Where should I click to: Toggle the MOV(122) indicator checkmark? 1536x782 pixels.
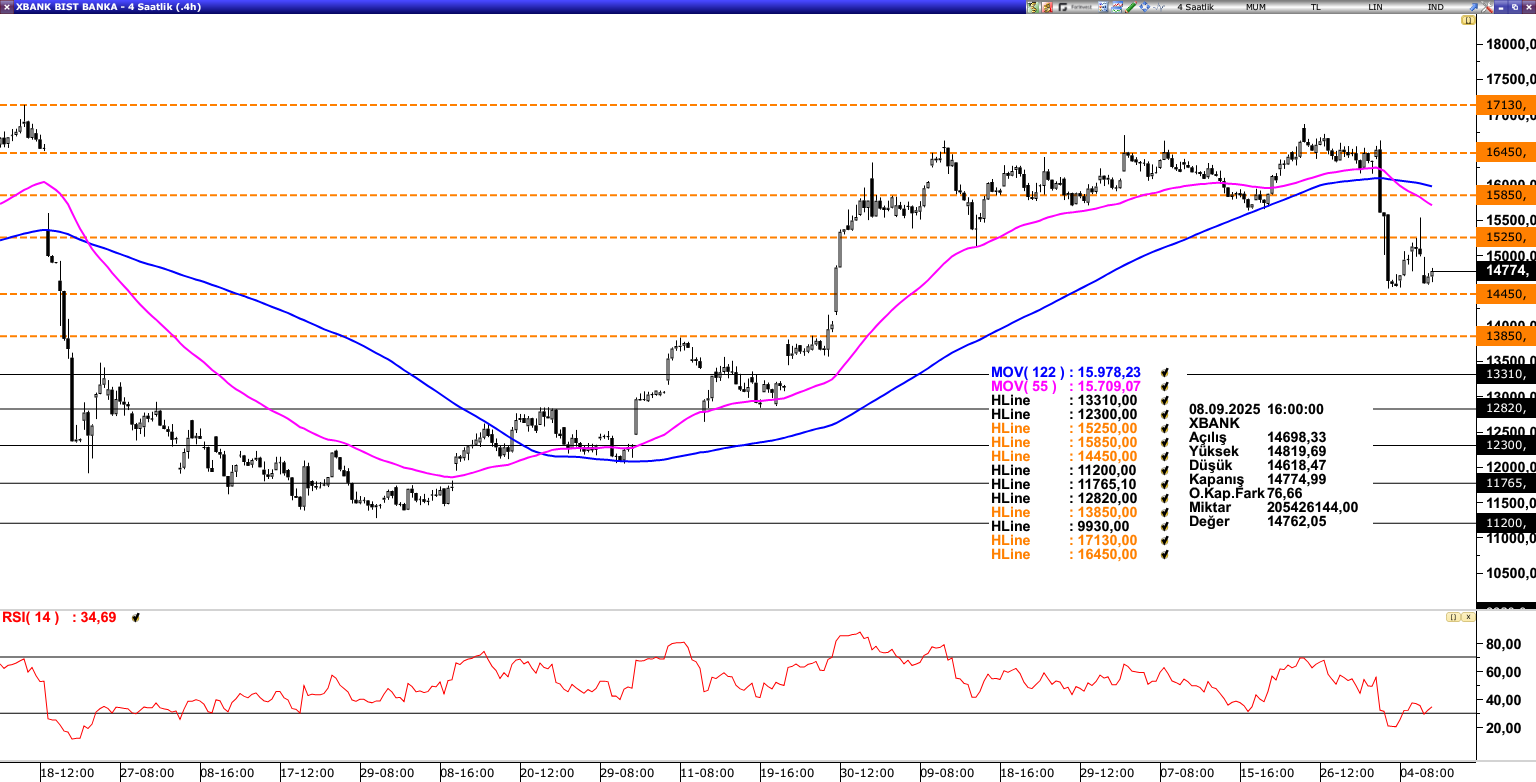[1164, 372]
